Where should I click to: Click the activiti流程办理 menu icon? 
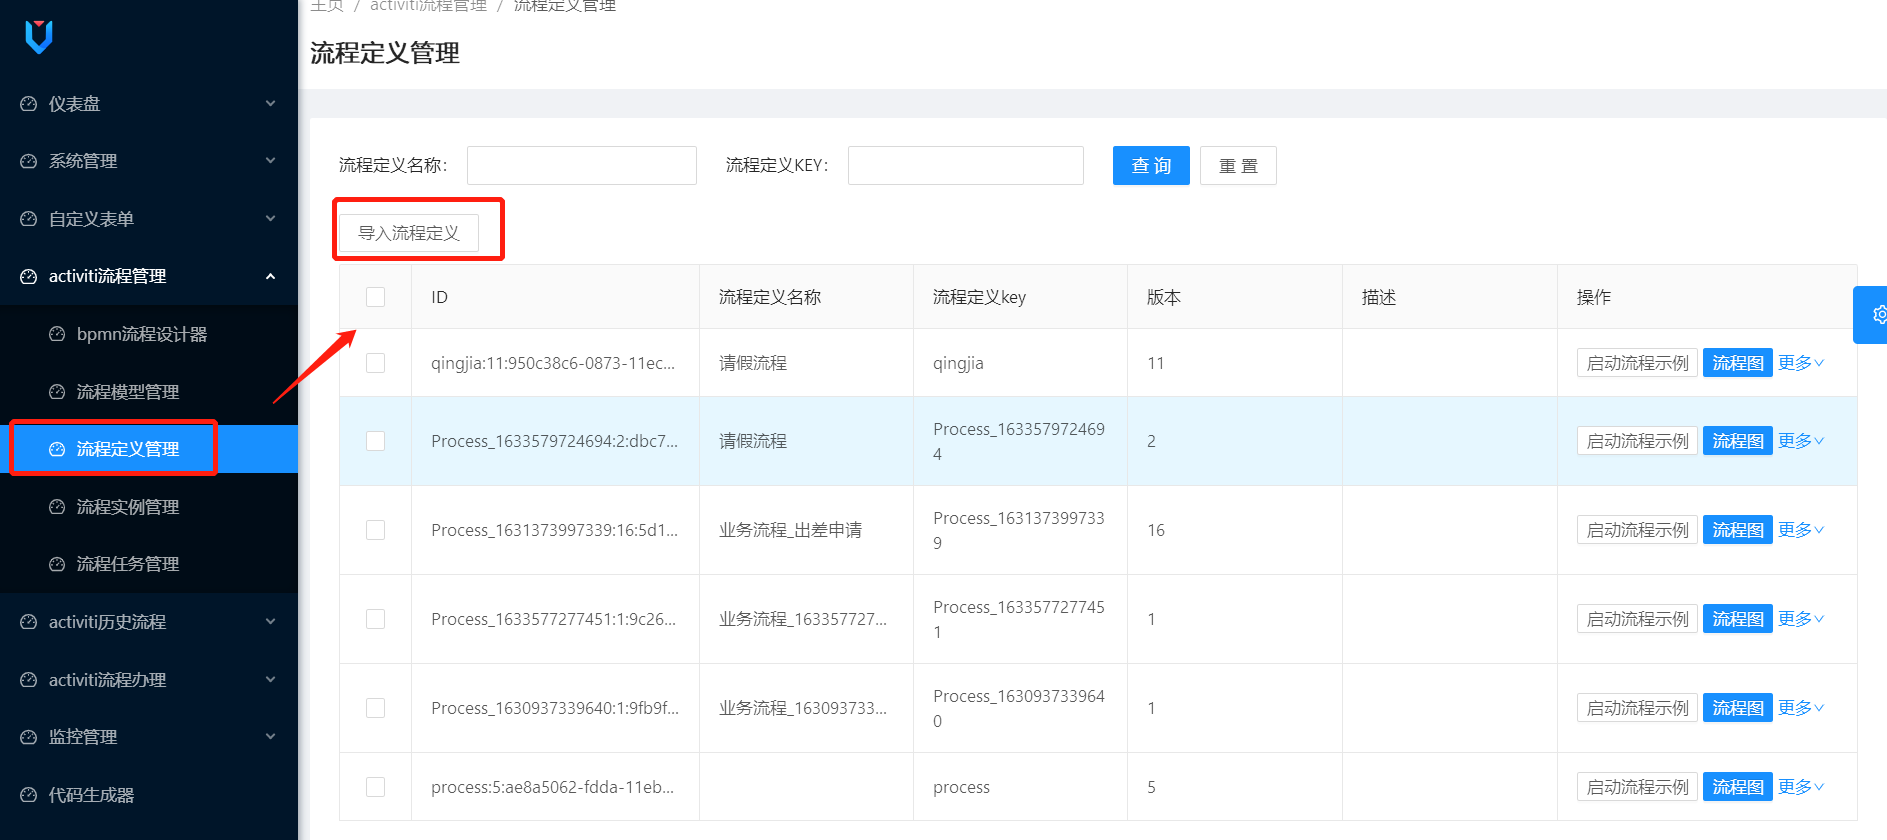[29, 680]
